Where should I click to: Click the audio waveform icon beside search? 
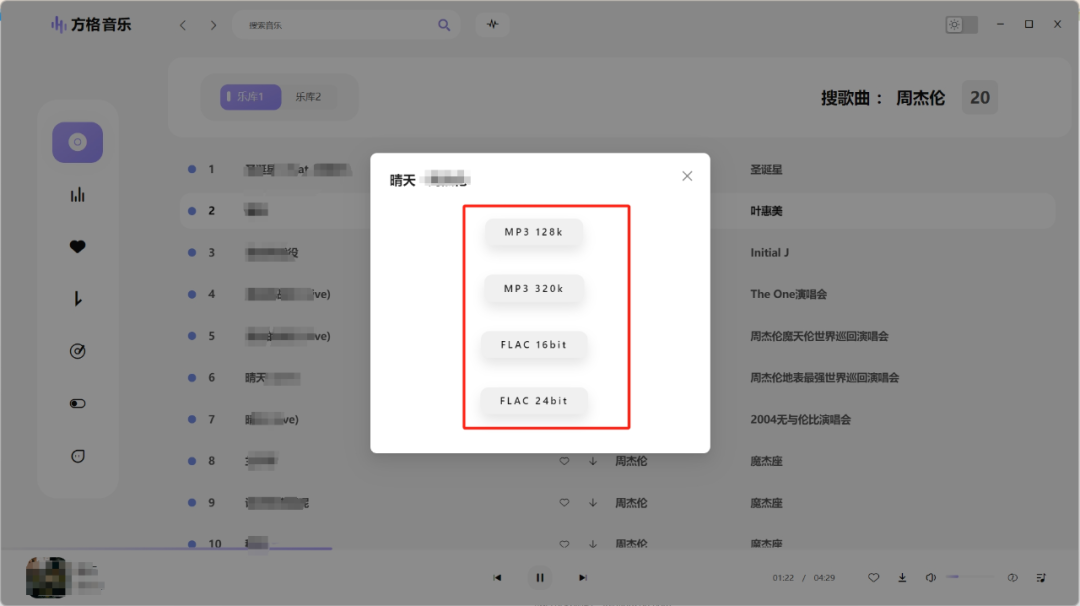493,25
